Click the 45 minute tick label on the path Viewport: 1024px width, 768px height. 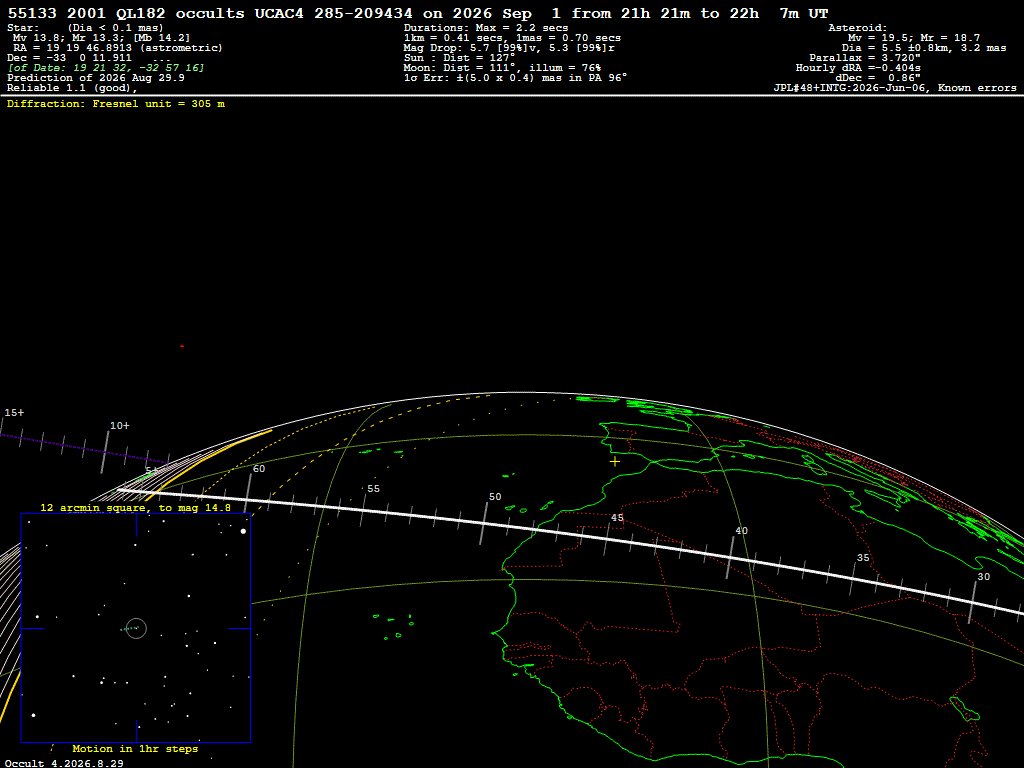point(617,518)
